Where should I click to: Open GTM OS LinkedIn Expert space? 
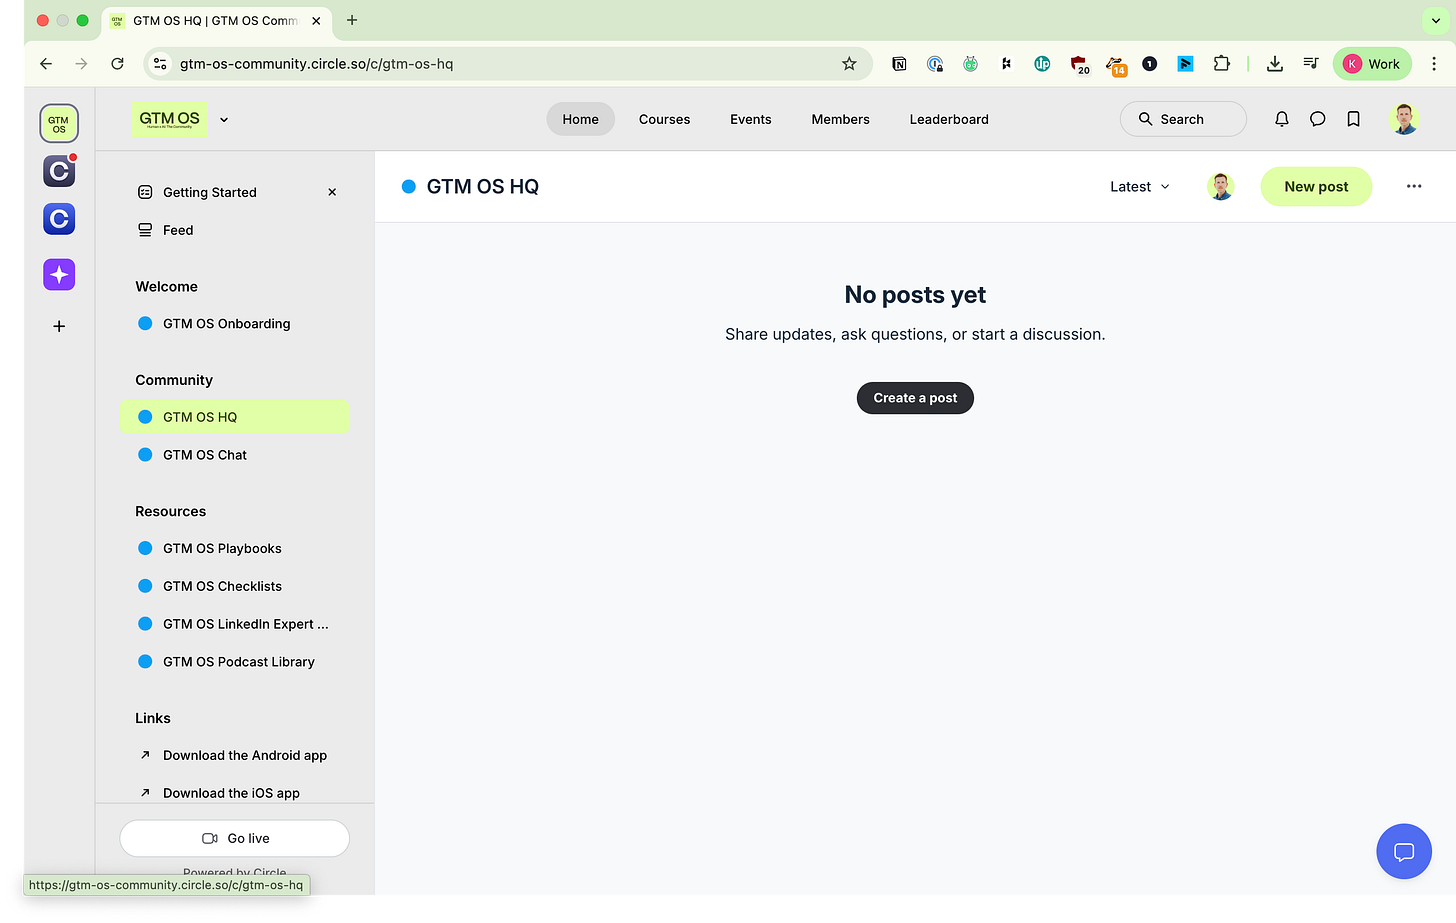(235, 624)
